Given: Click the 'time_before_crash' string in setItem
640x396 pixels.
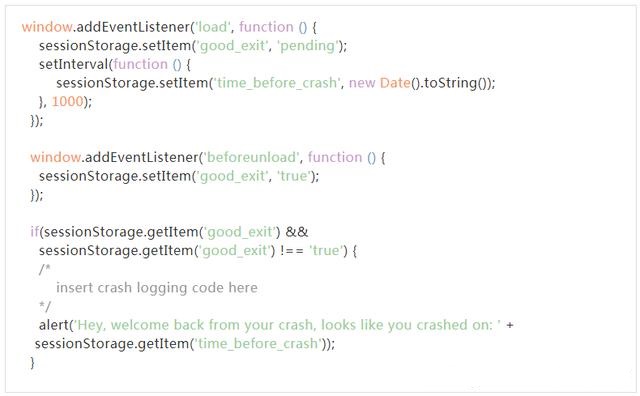Looking at the screenshot, I should pos(277,83).
